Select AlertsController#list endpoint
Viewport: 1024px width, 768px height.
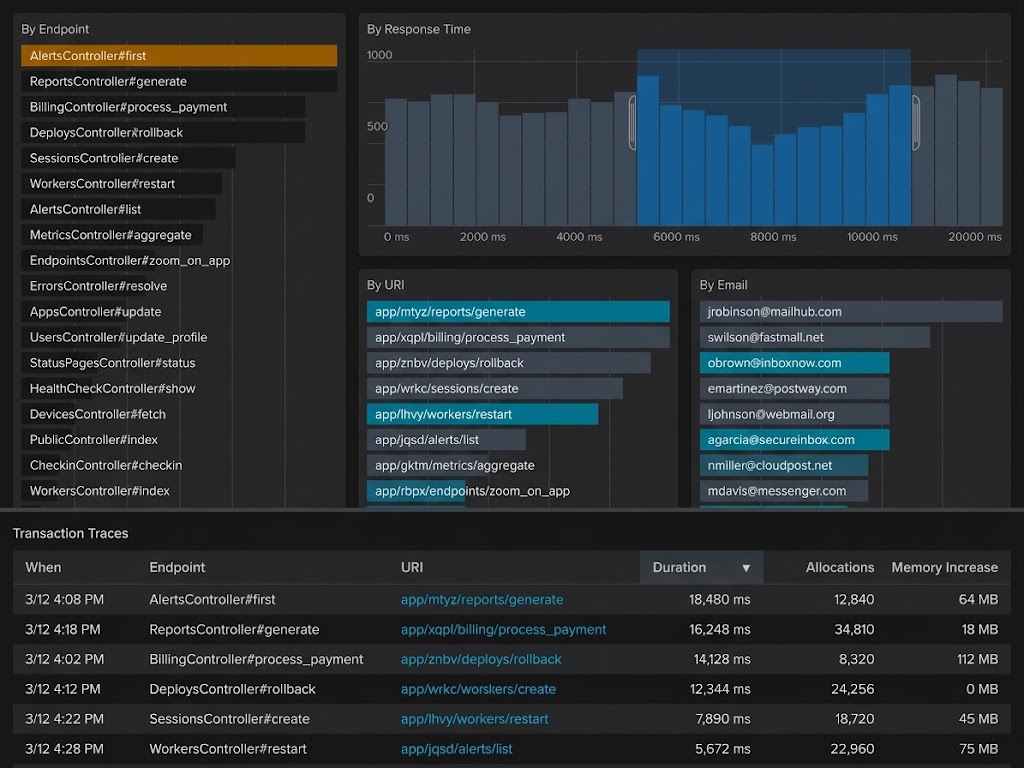click(x=118, y=209)
